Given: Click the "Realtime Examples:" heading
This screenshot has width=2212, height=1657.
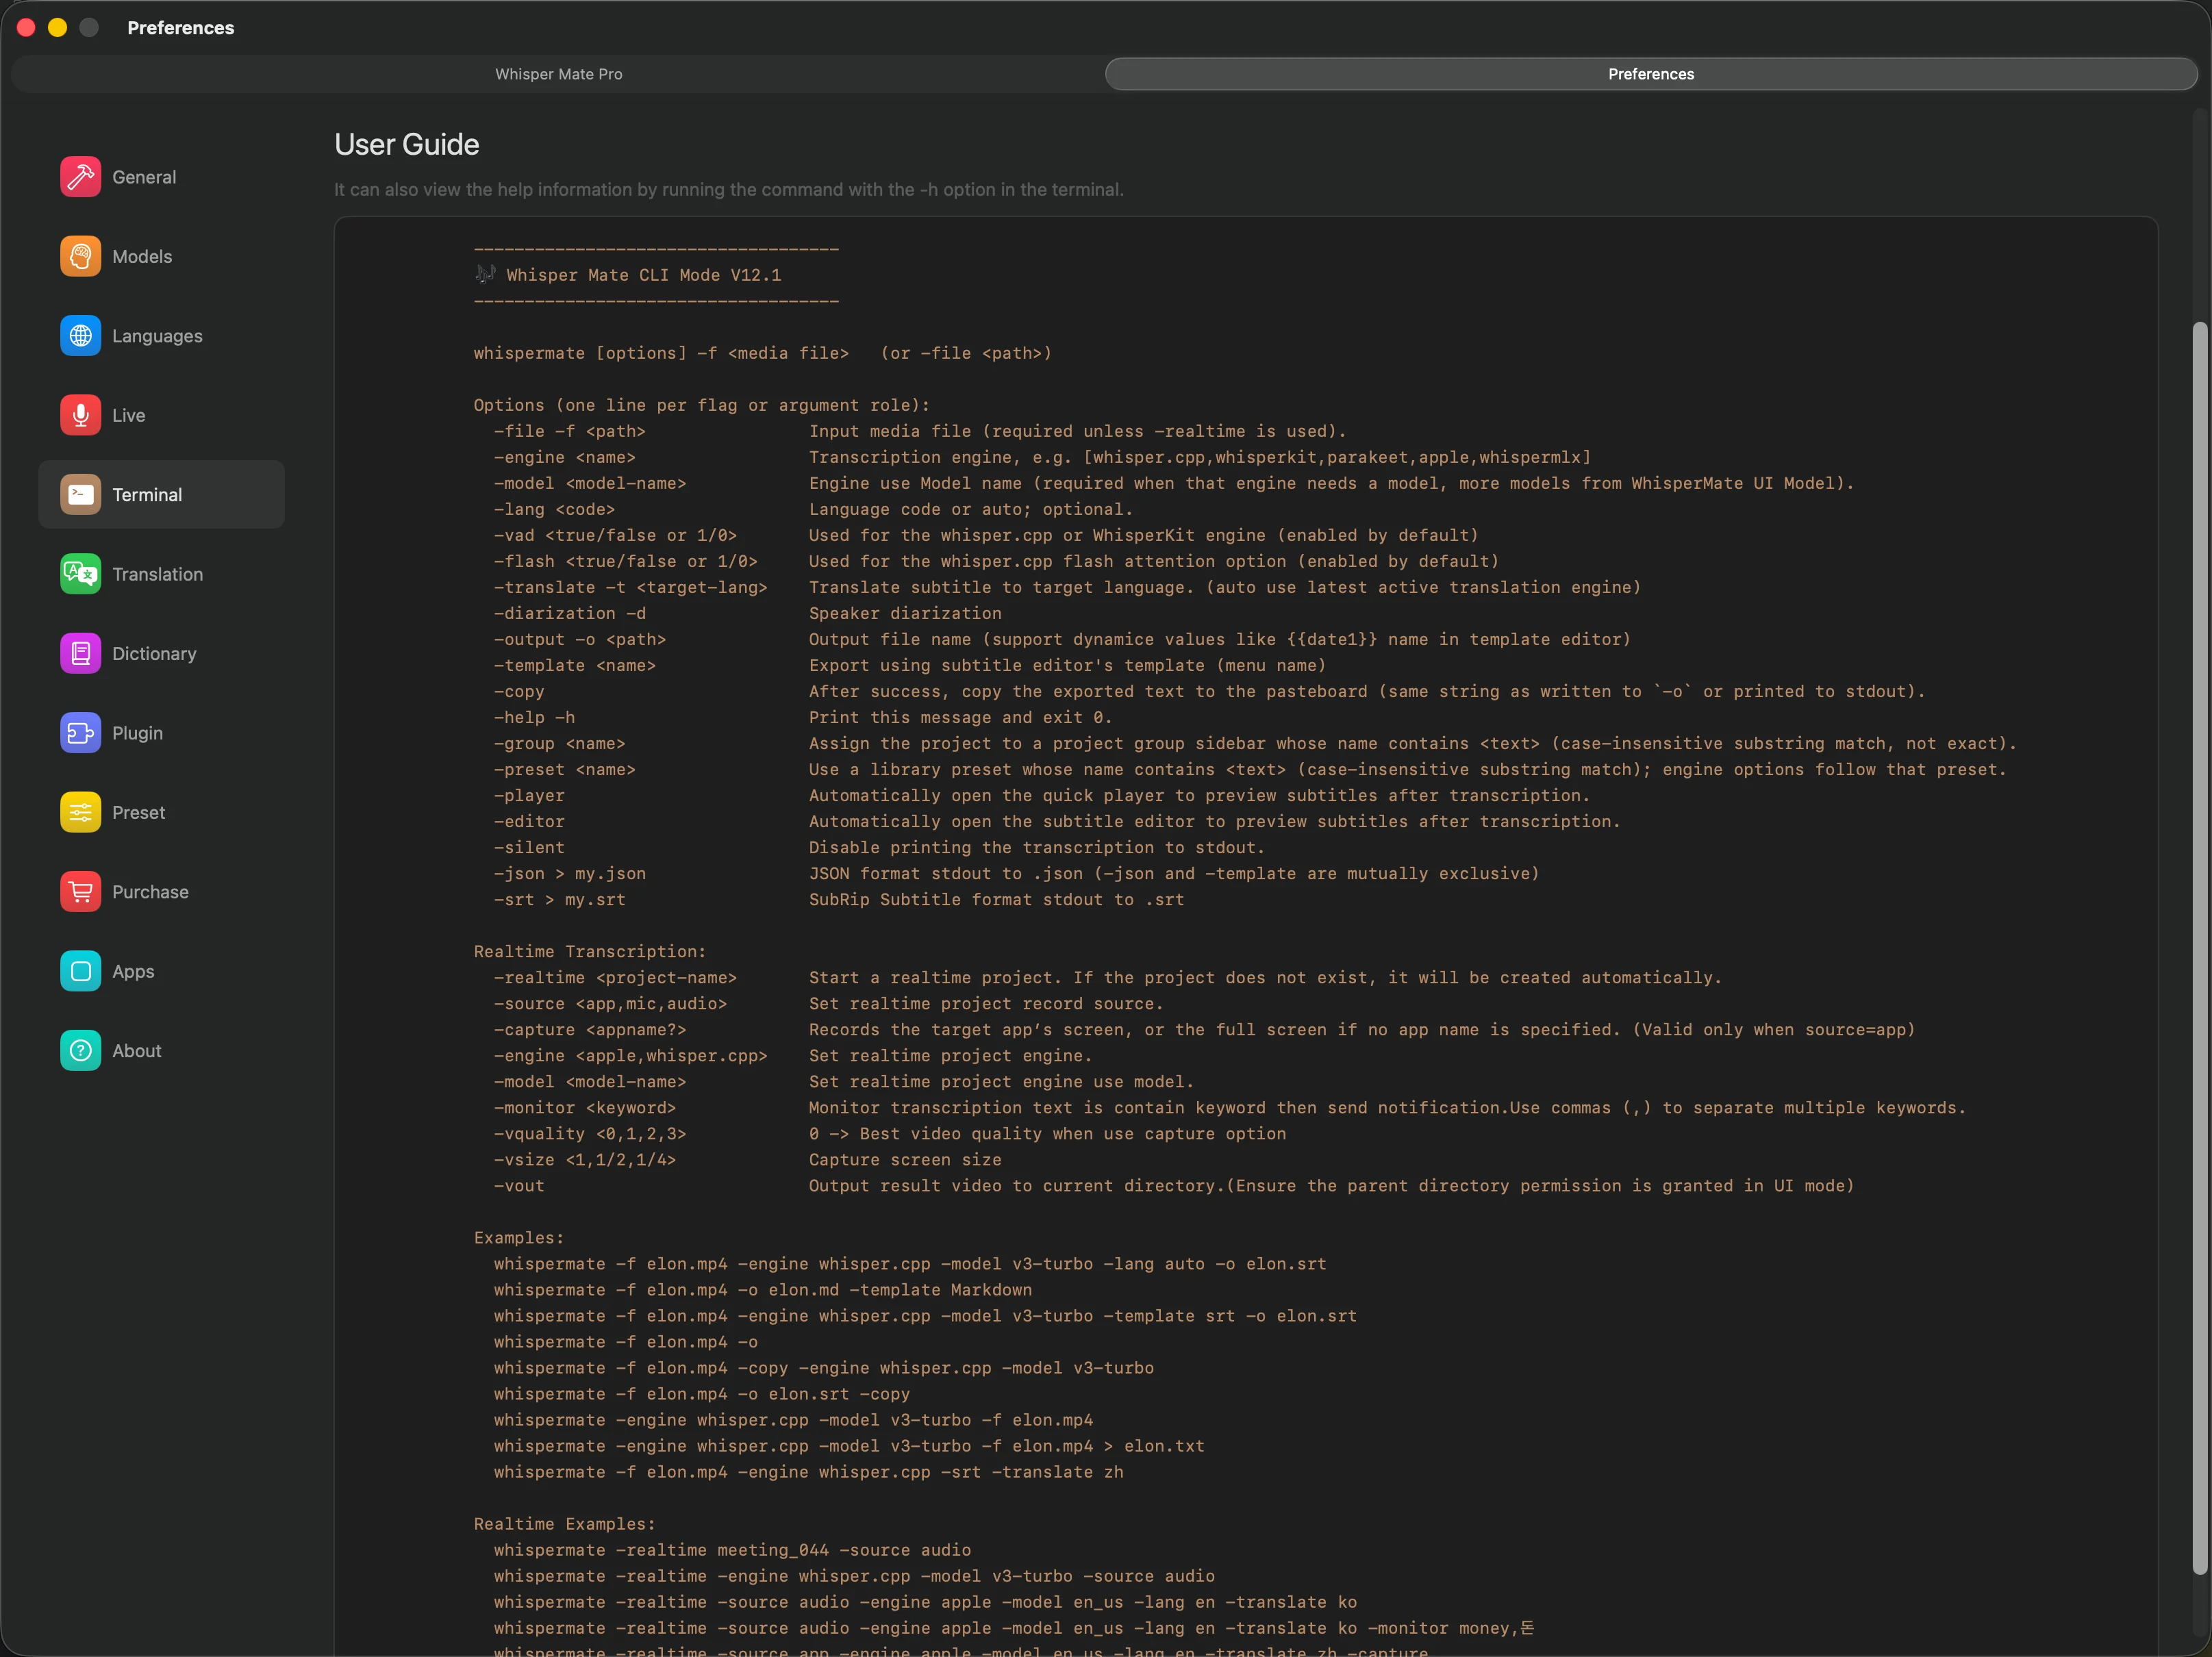Looking at the screenshot, I should 565,1524.
